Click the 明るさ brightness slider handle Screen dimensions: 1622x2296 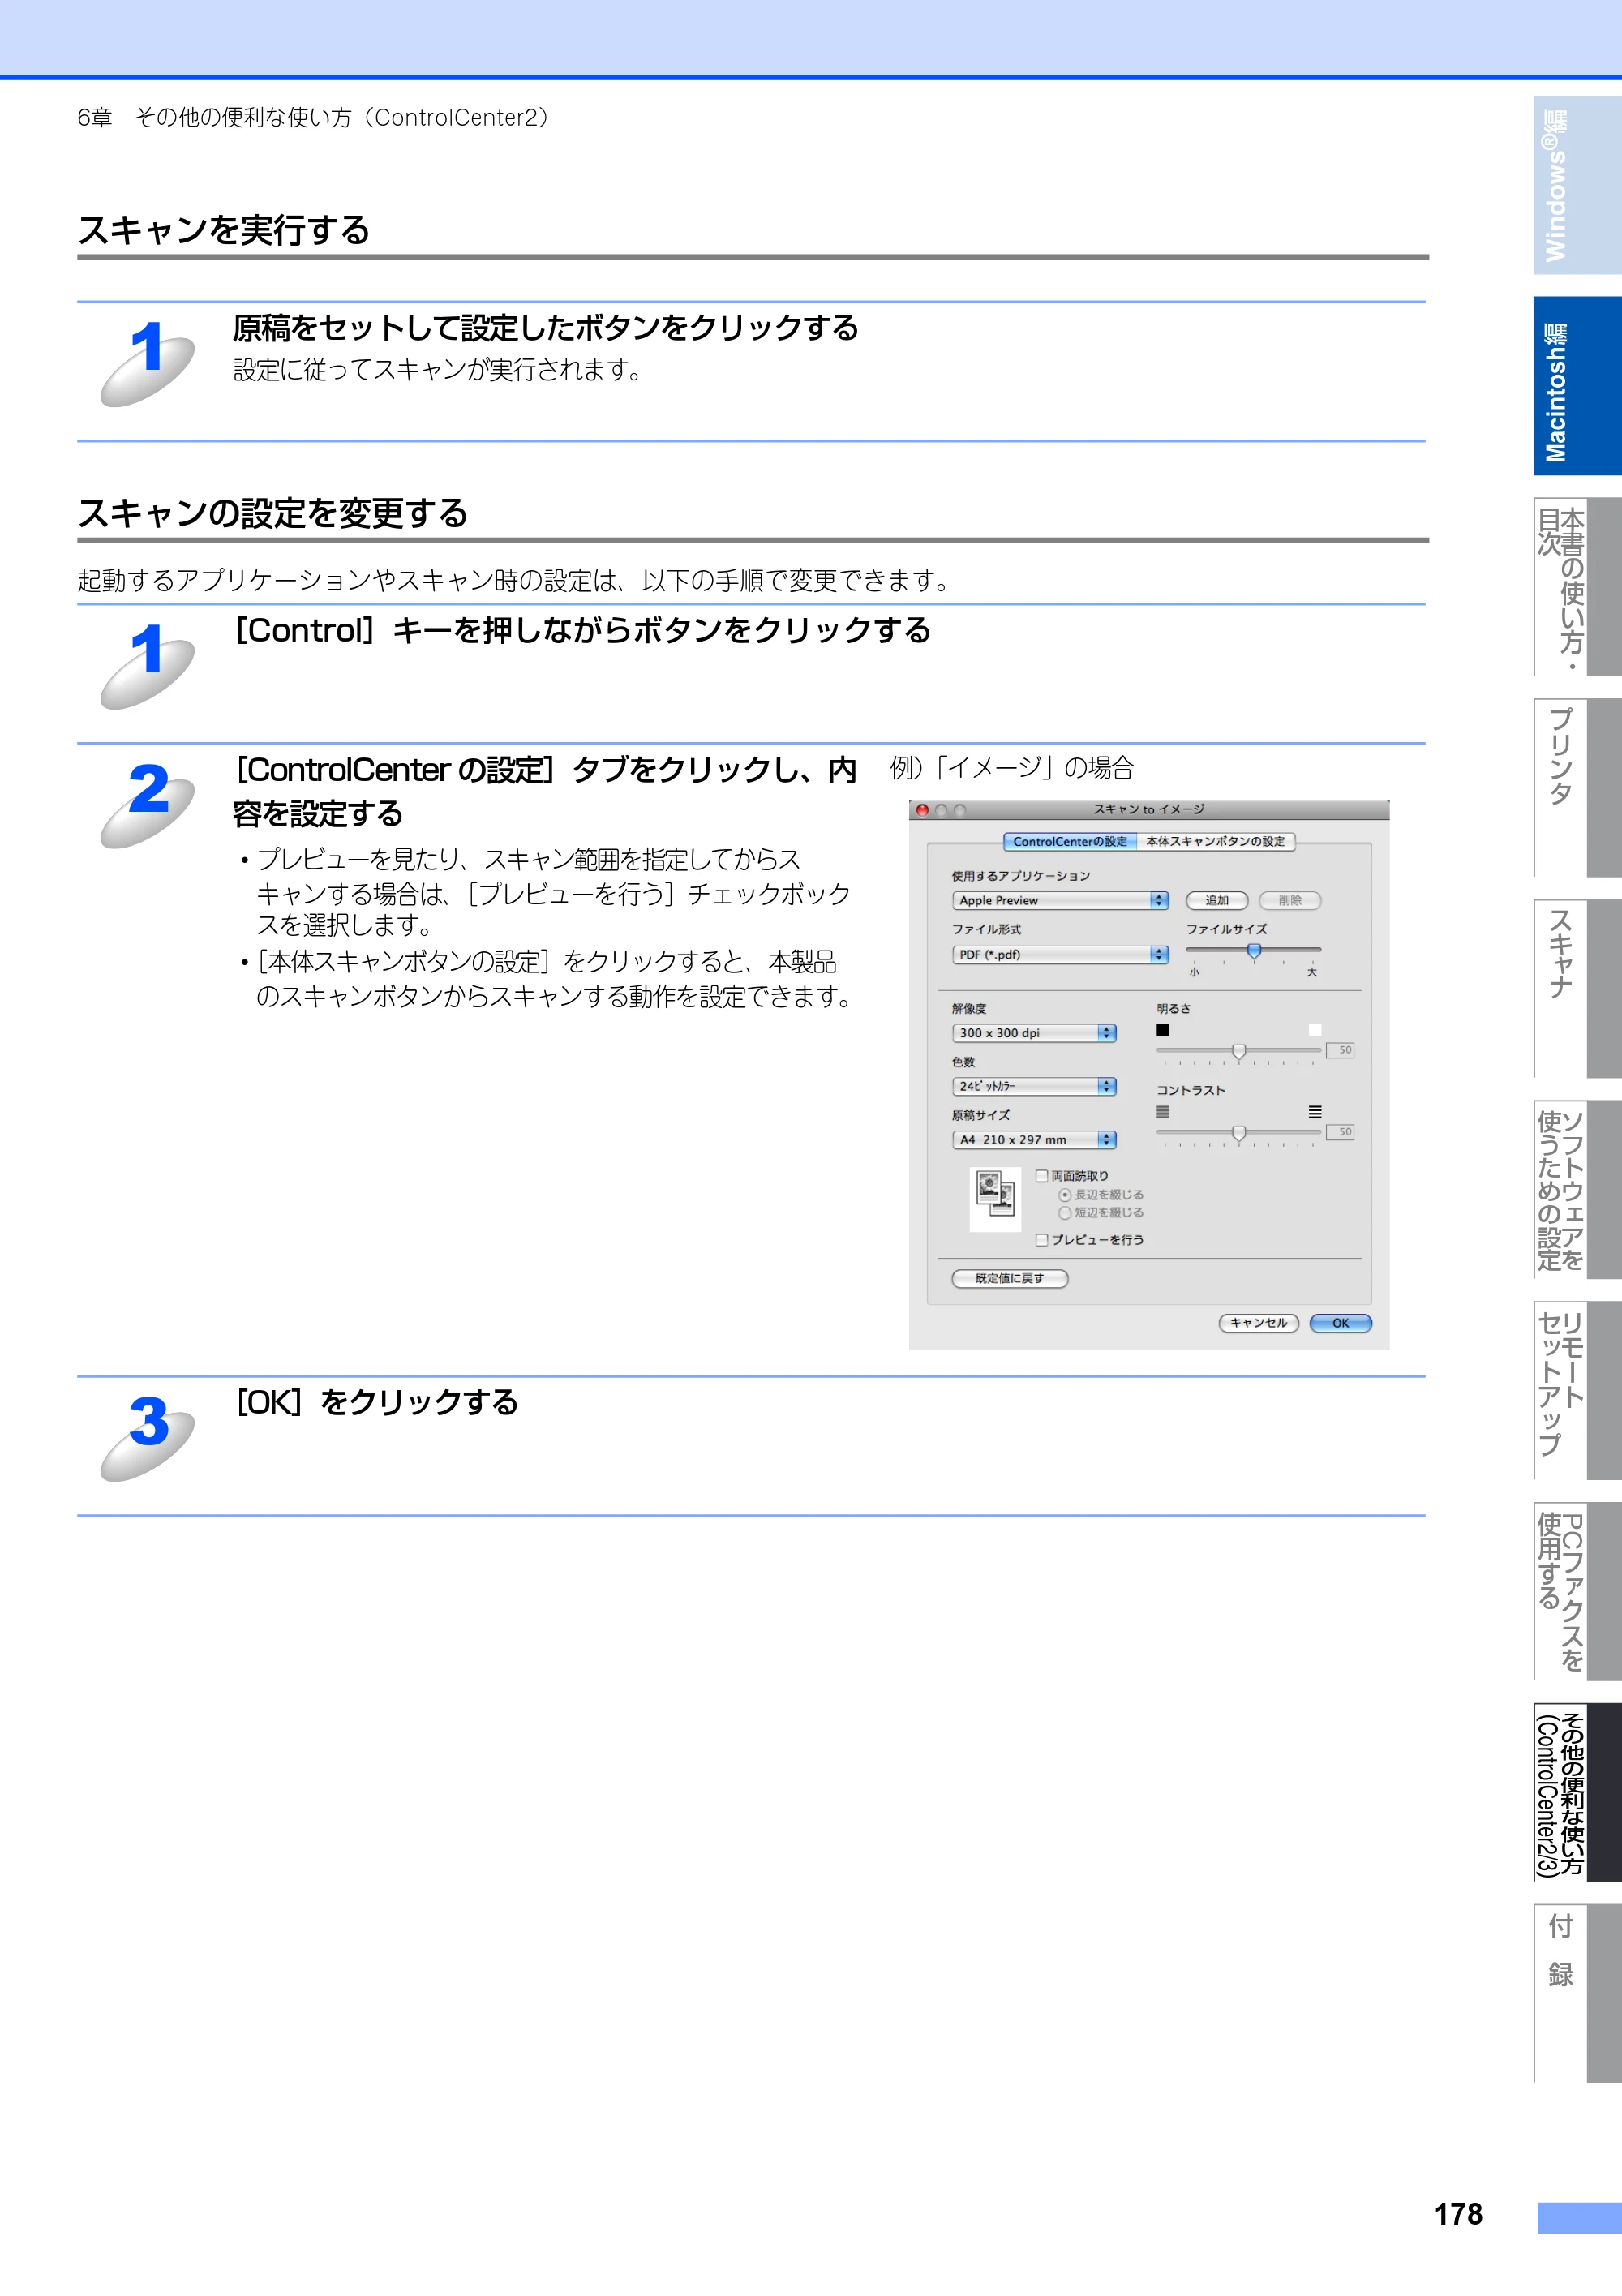pyautogui.click(x=1239, y=1052)
